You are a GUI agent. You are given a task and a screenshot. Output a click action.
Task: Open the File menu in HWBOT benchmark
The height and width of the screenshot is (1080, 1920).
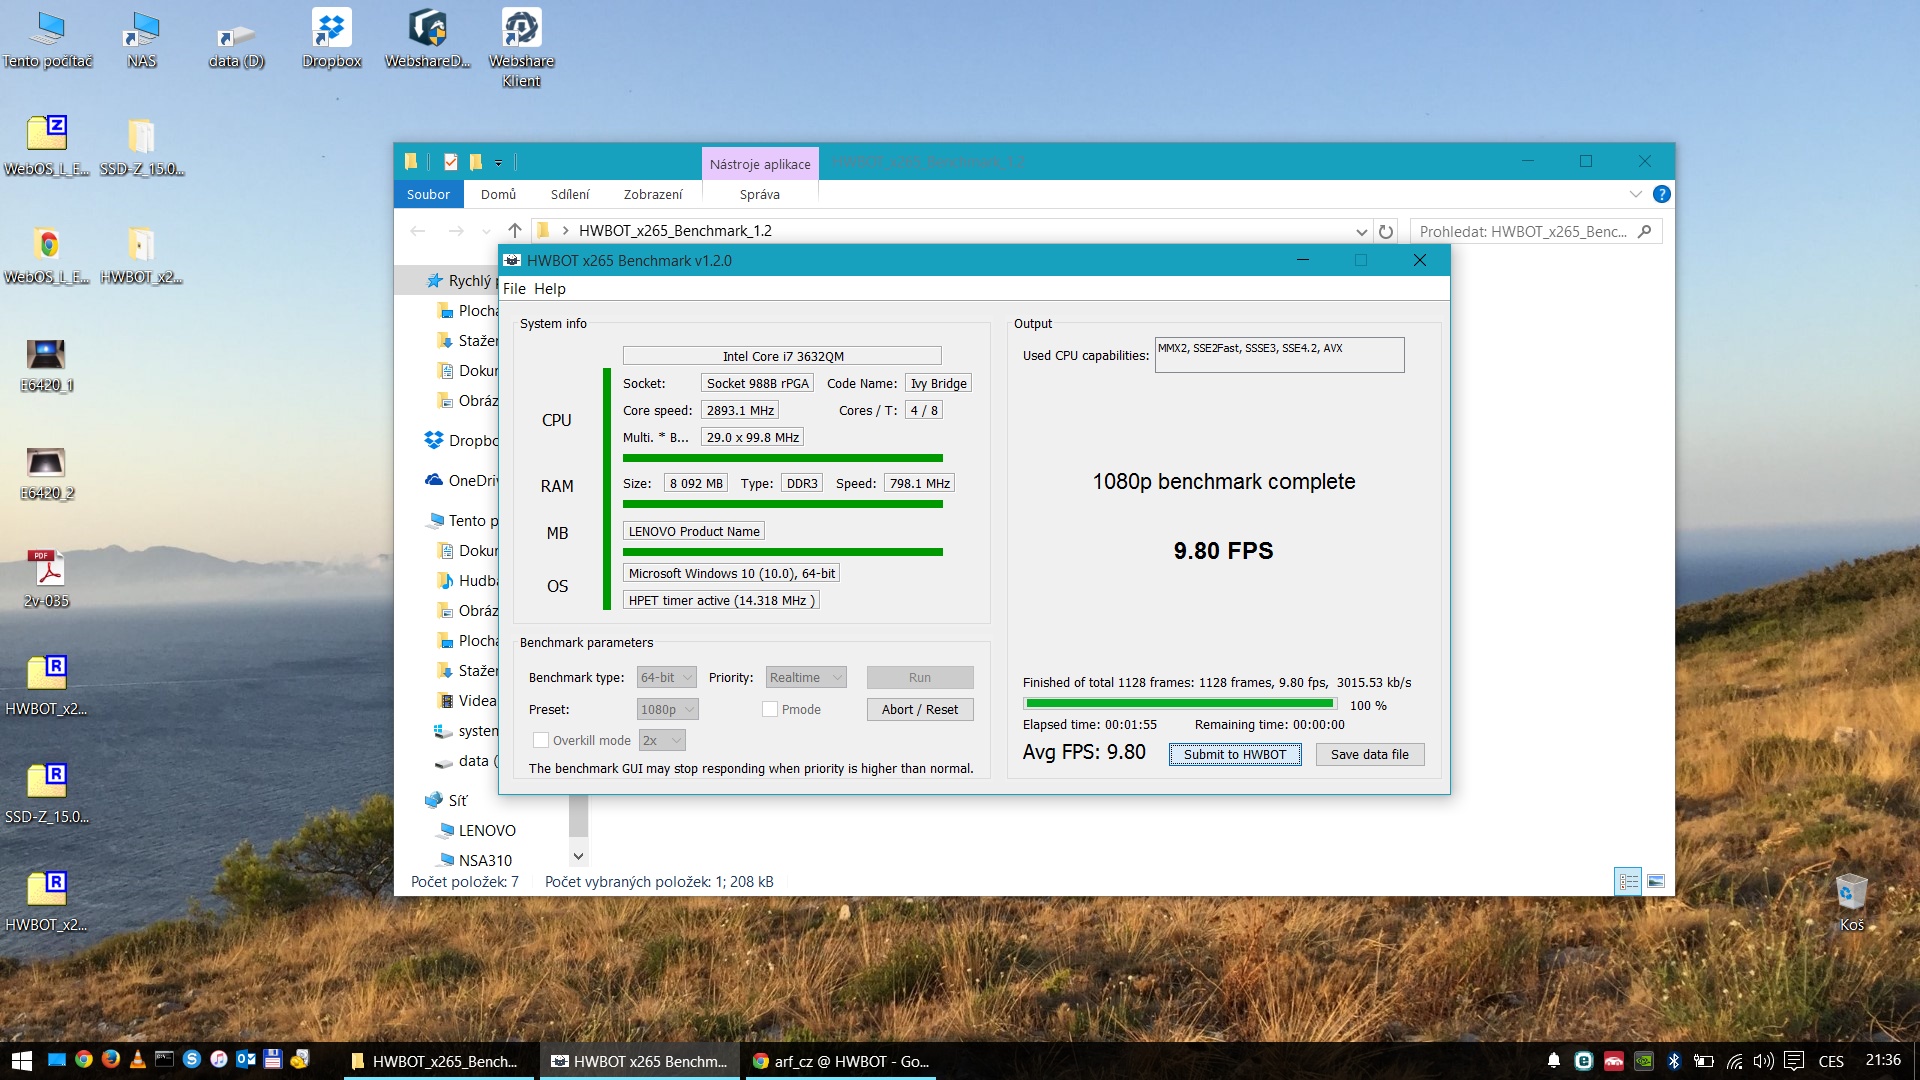tap(514, 288)
